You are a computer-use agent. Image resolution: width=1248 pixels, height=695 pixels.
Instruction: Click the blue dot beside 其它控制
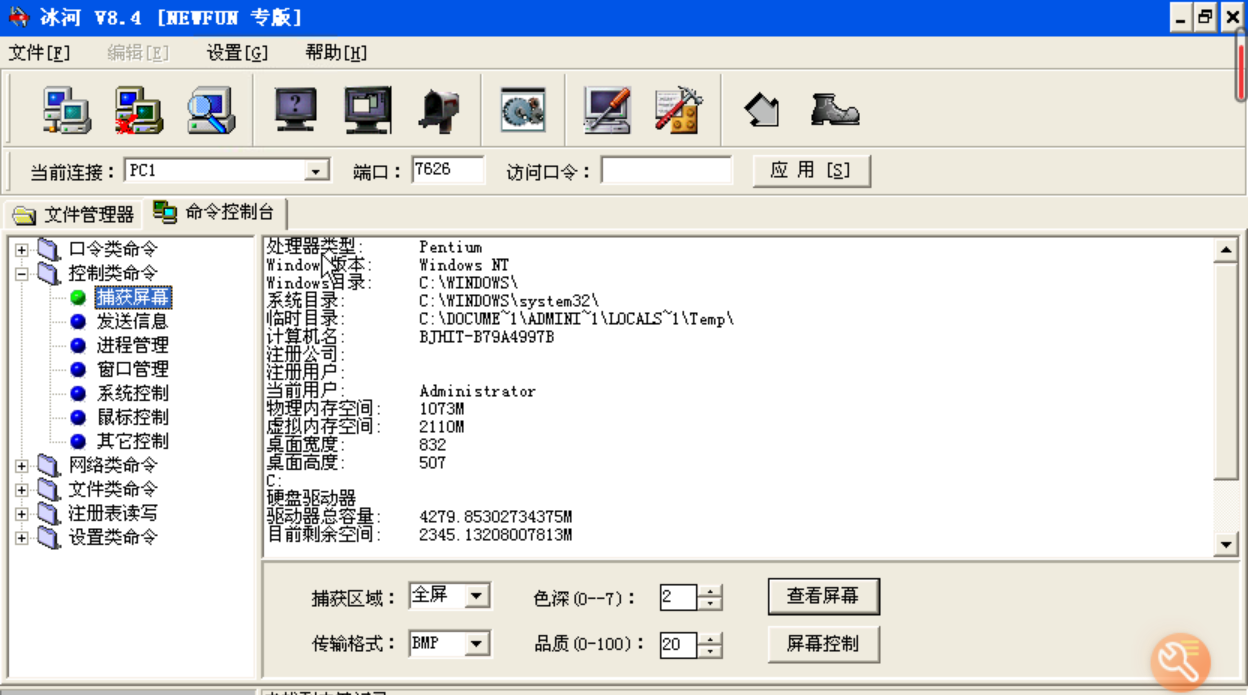[x=78, y=441]
